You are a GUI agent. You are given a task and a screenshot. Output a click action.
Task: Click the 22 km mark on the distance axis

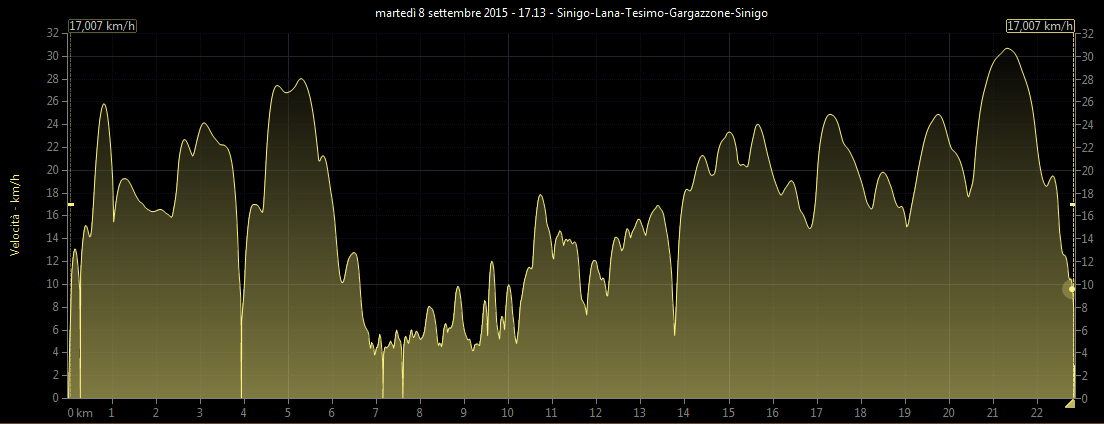pyautogui.click(x=1036, y=412)
